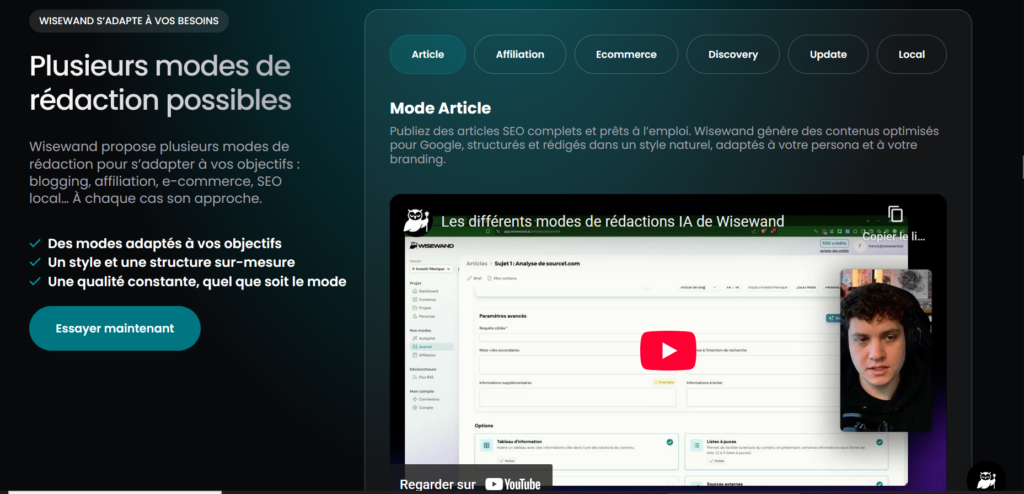The width and height of the screenshot is (1024, 494).
Task: Select the Local mode tab
Action: tap(911, 54)
